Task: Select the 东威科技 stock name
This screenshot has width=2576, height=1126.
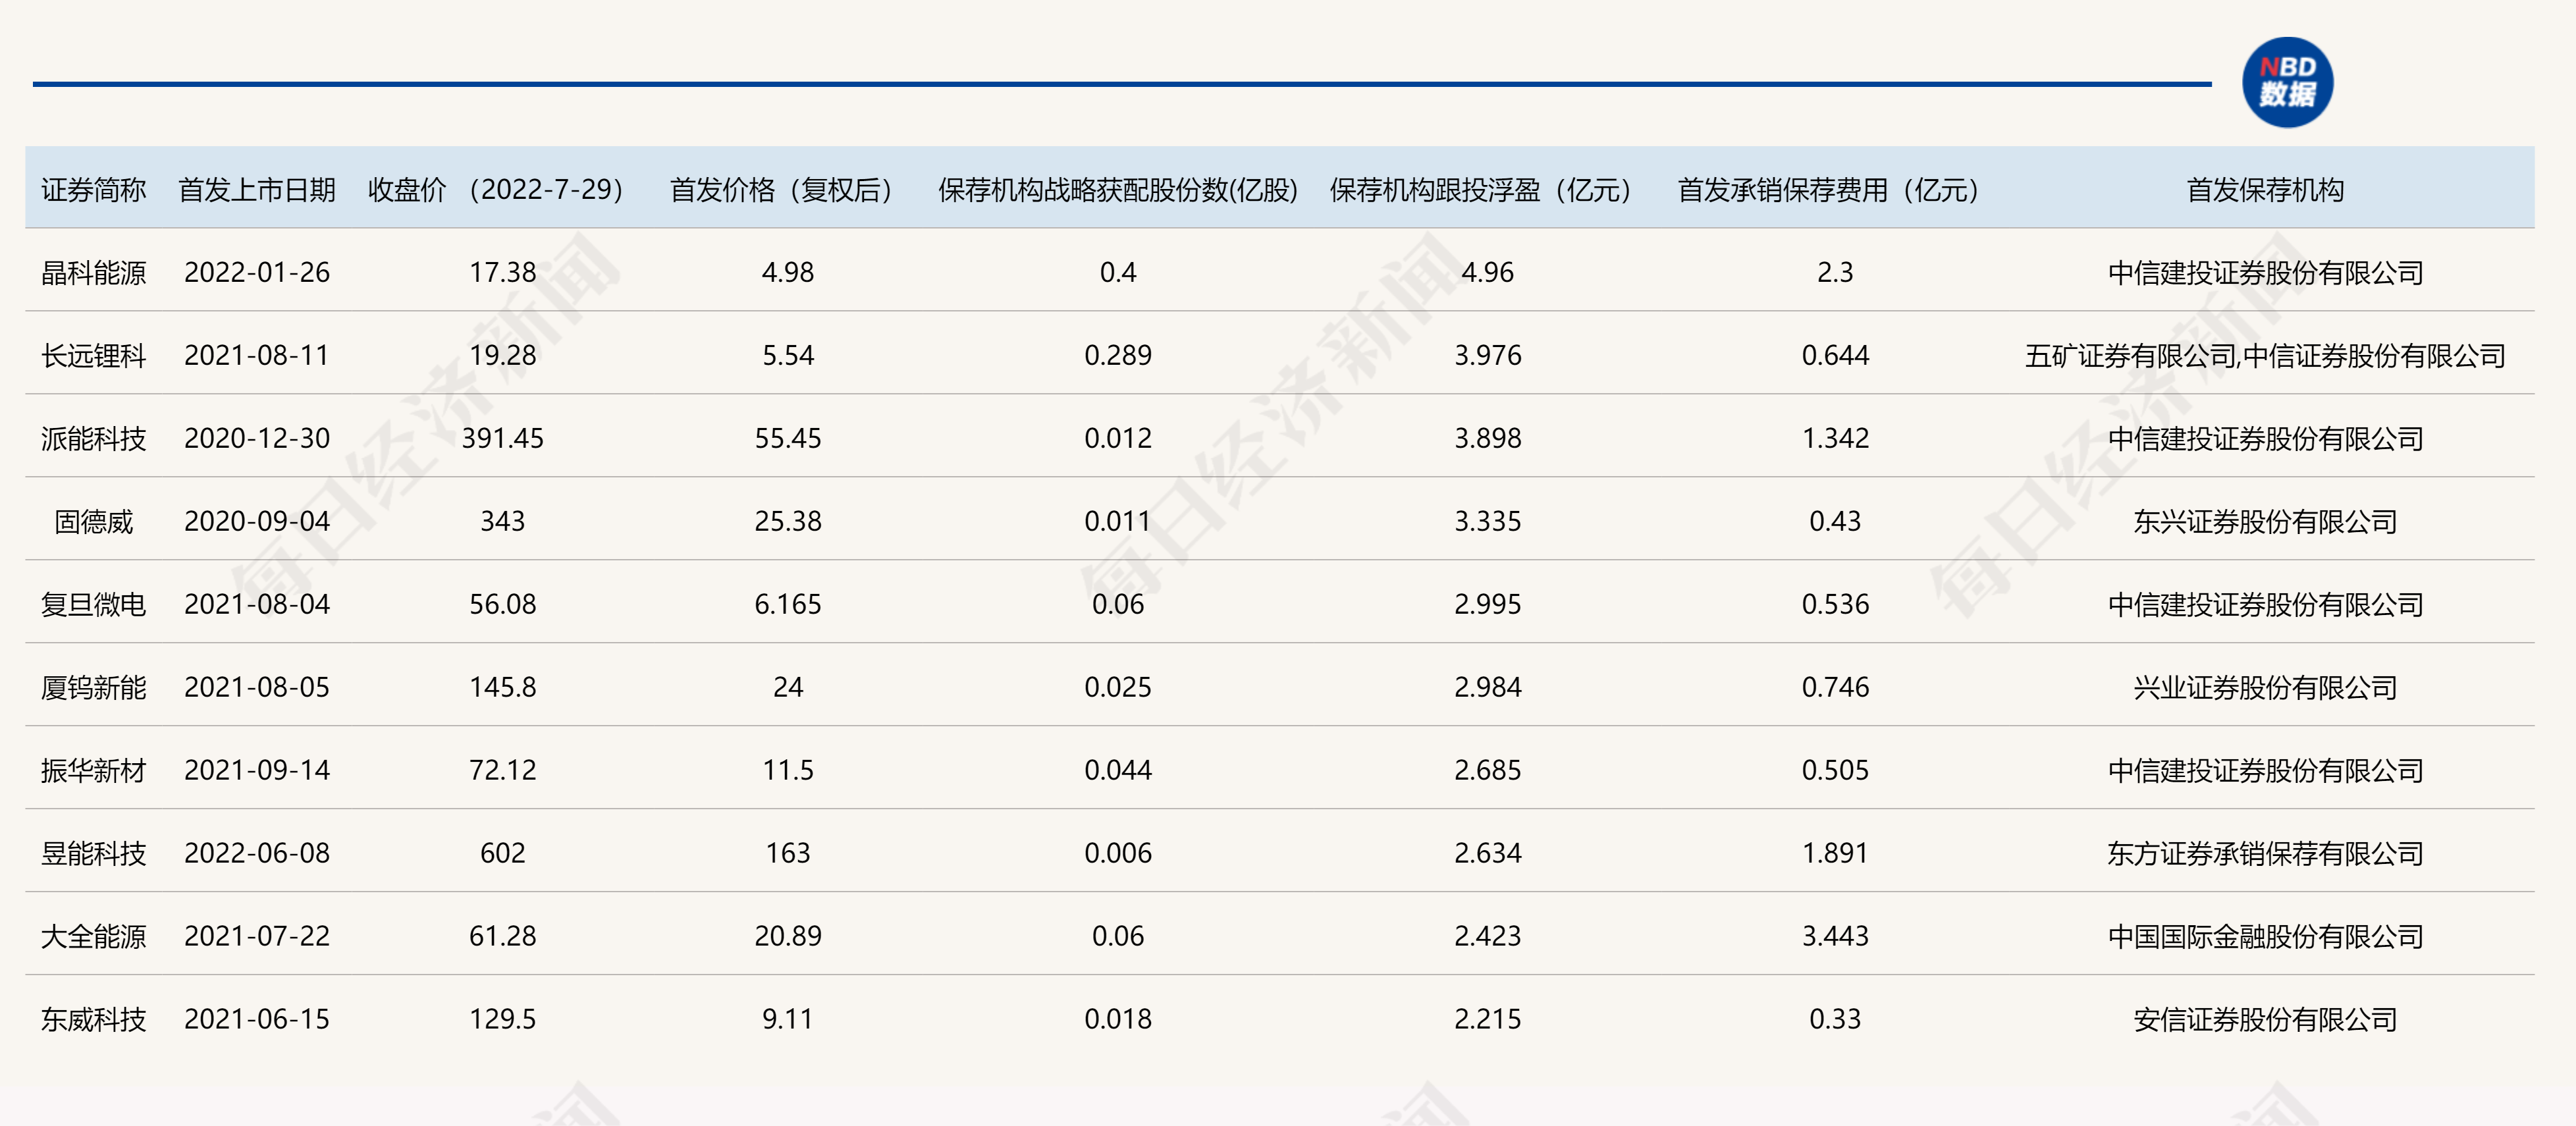Action: tap(93, 1020)
